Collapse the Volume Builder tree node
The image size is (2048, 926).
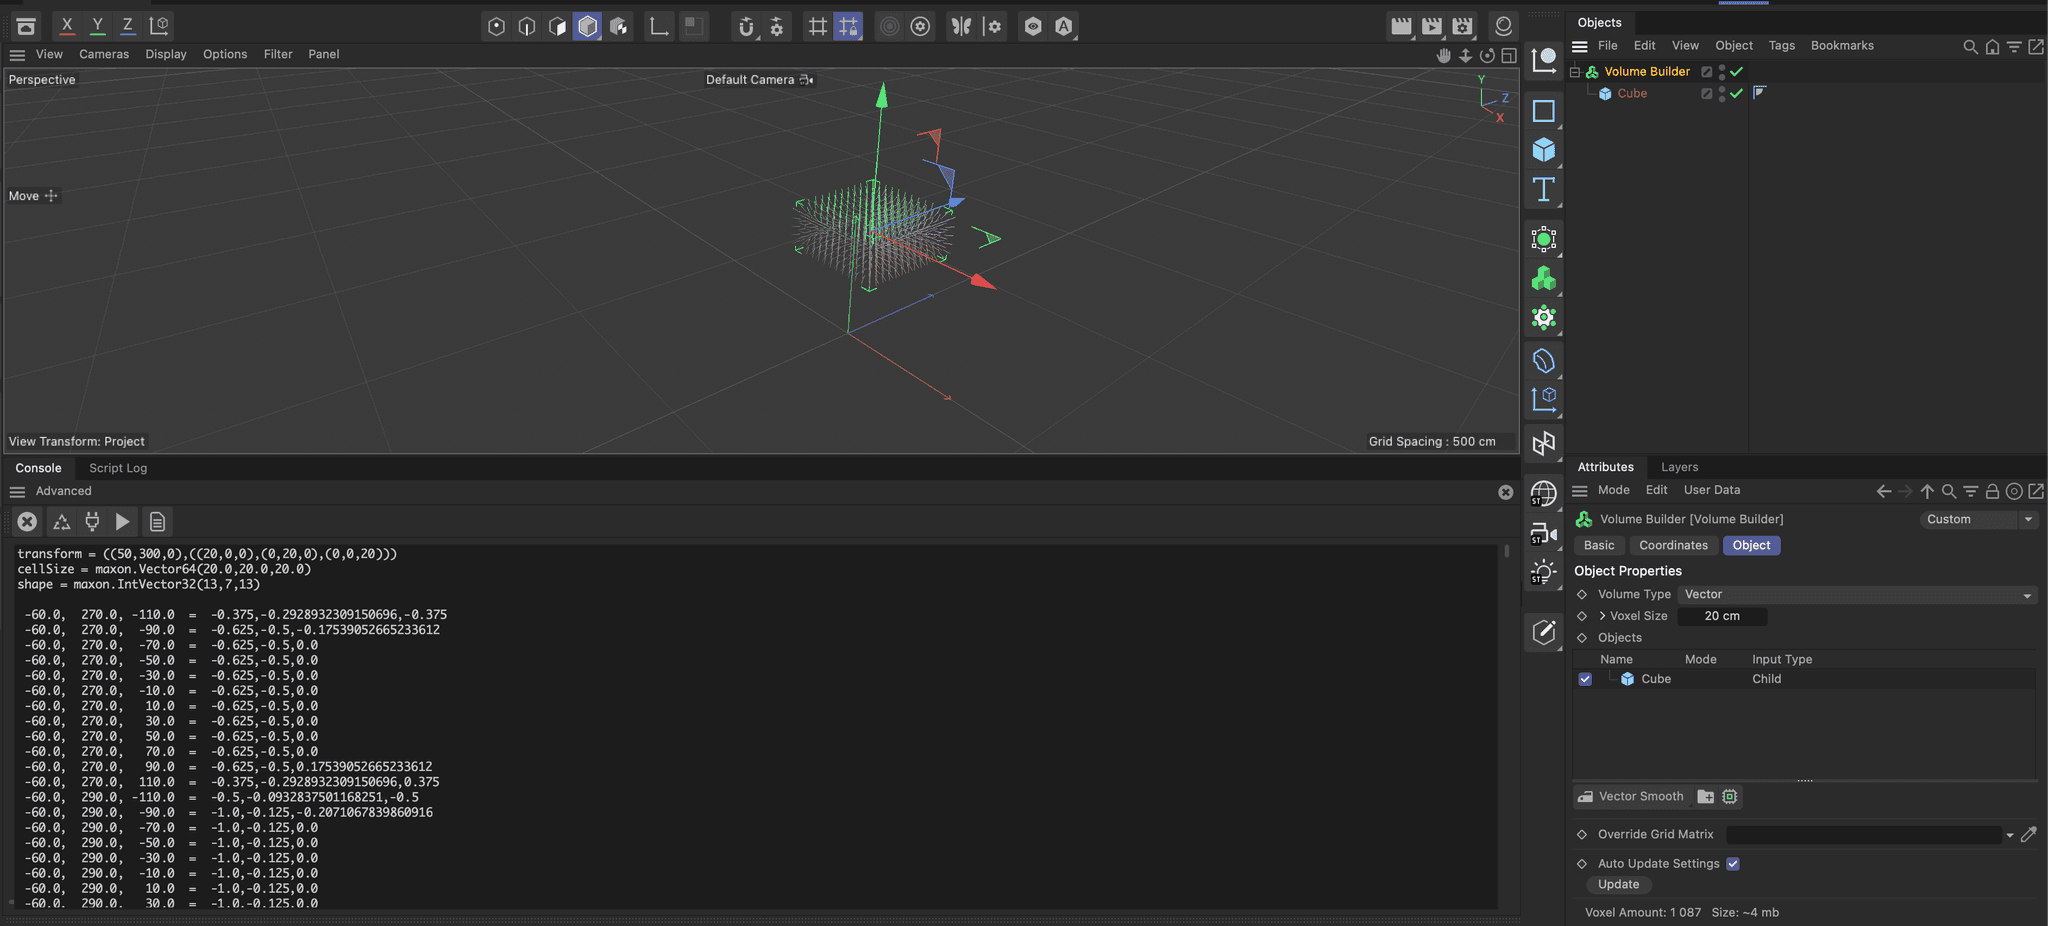(x=1575, y=71)
